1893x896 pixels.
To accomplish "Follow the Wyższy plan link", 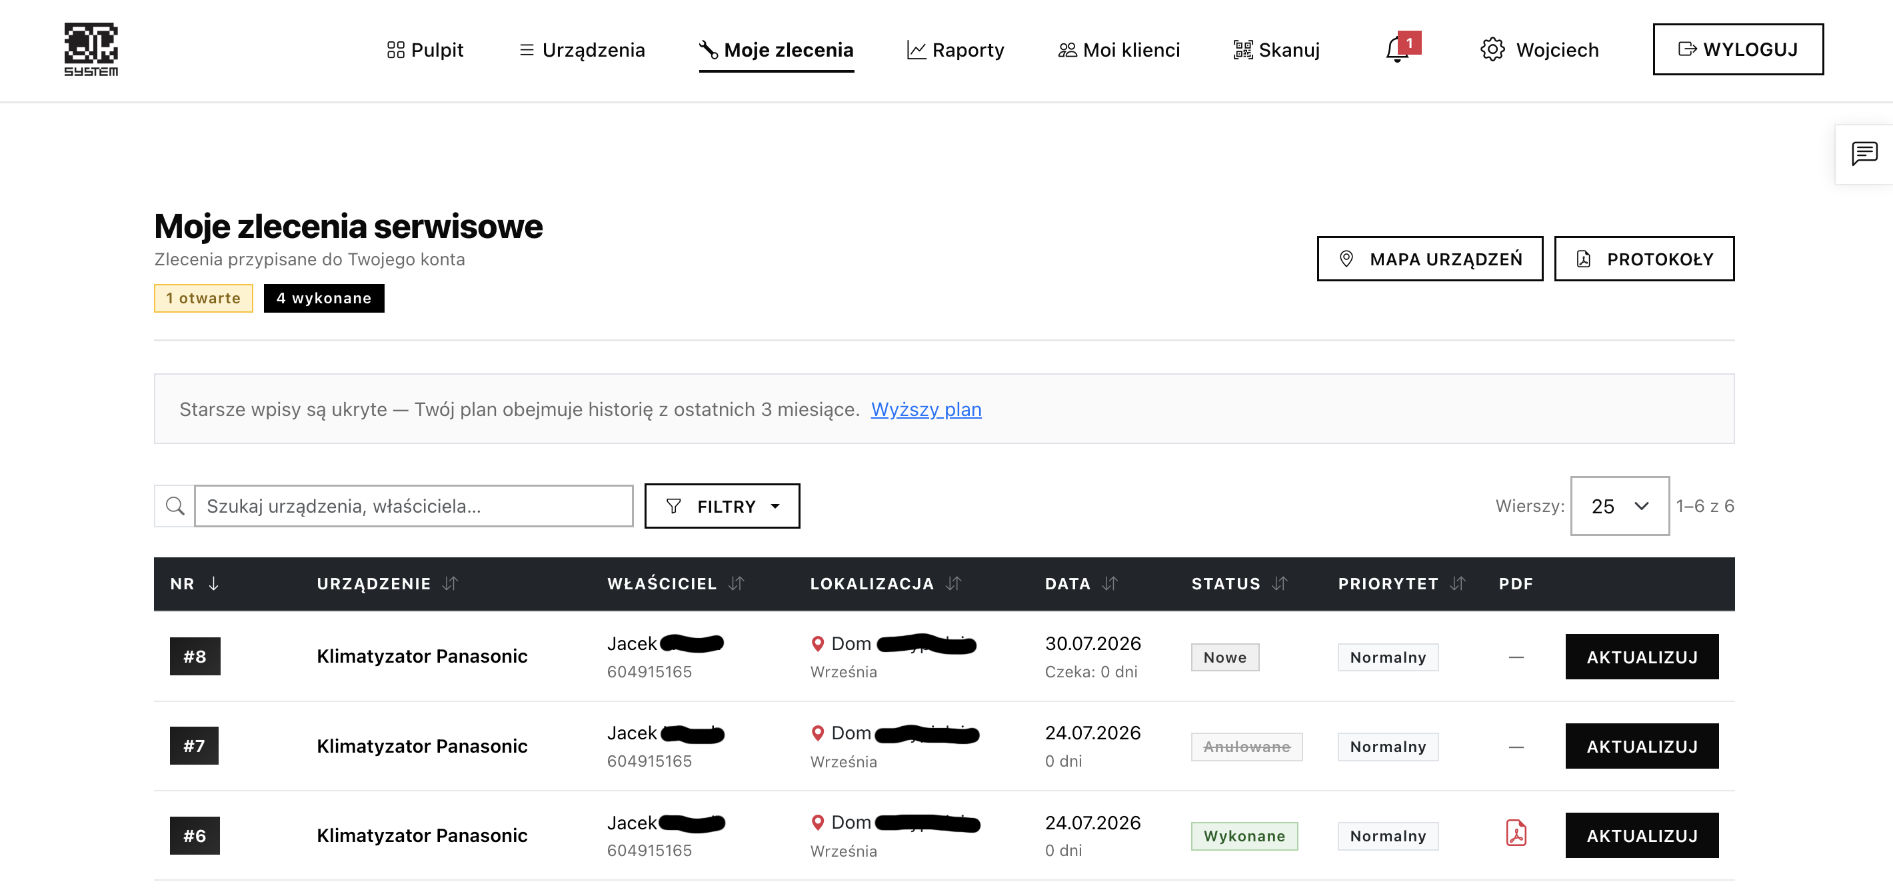I will (x=926, y=410).
